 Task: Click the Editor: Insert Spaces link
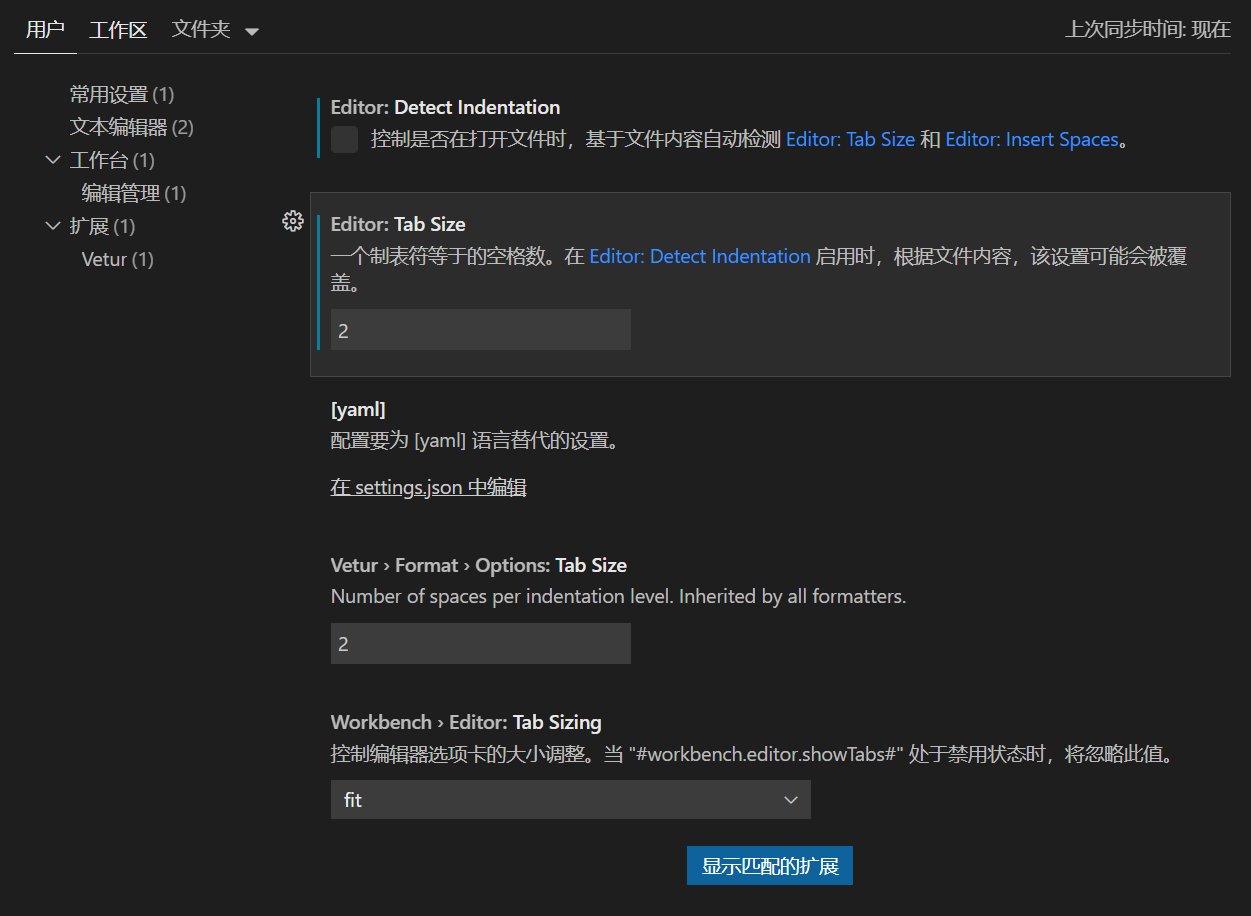point(1031,140)
